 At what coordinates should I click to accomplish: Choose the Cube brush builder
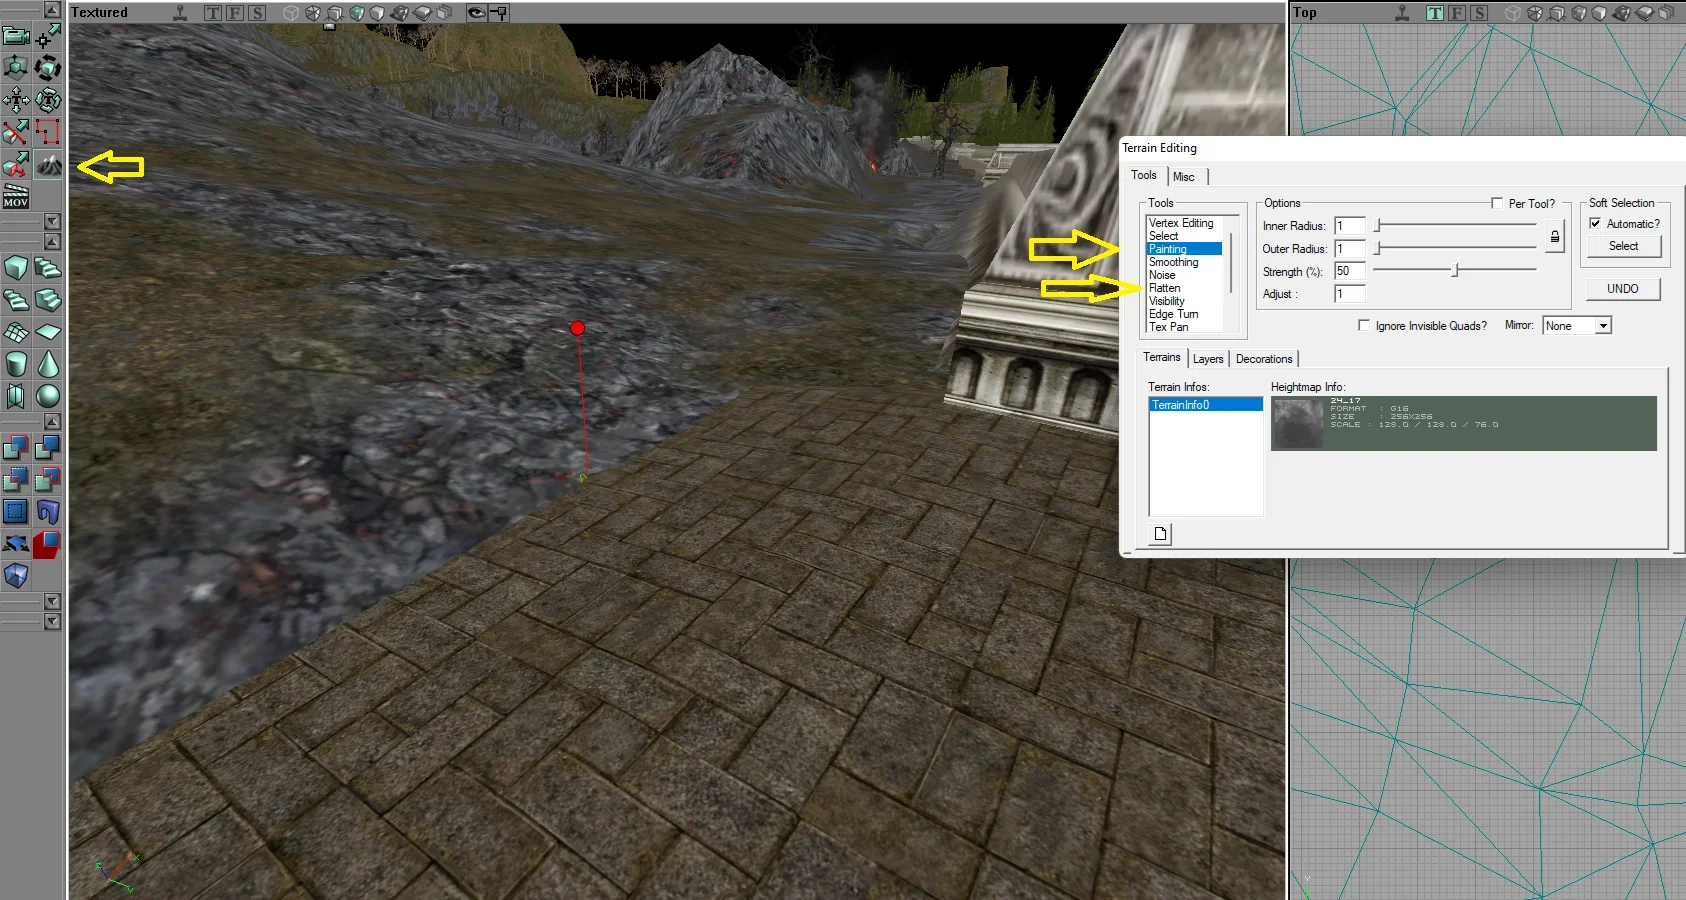(x=16, y=268)
